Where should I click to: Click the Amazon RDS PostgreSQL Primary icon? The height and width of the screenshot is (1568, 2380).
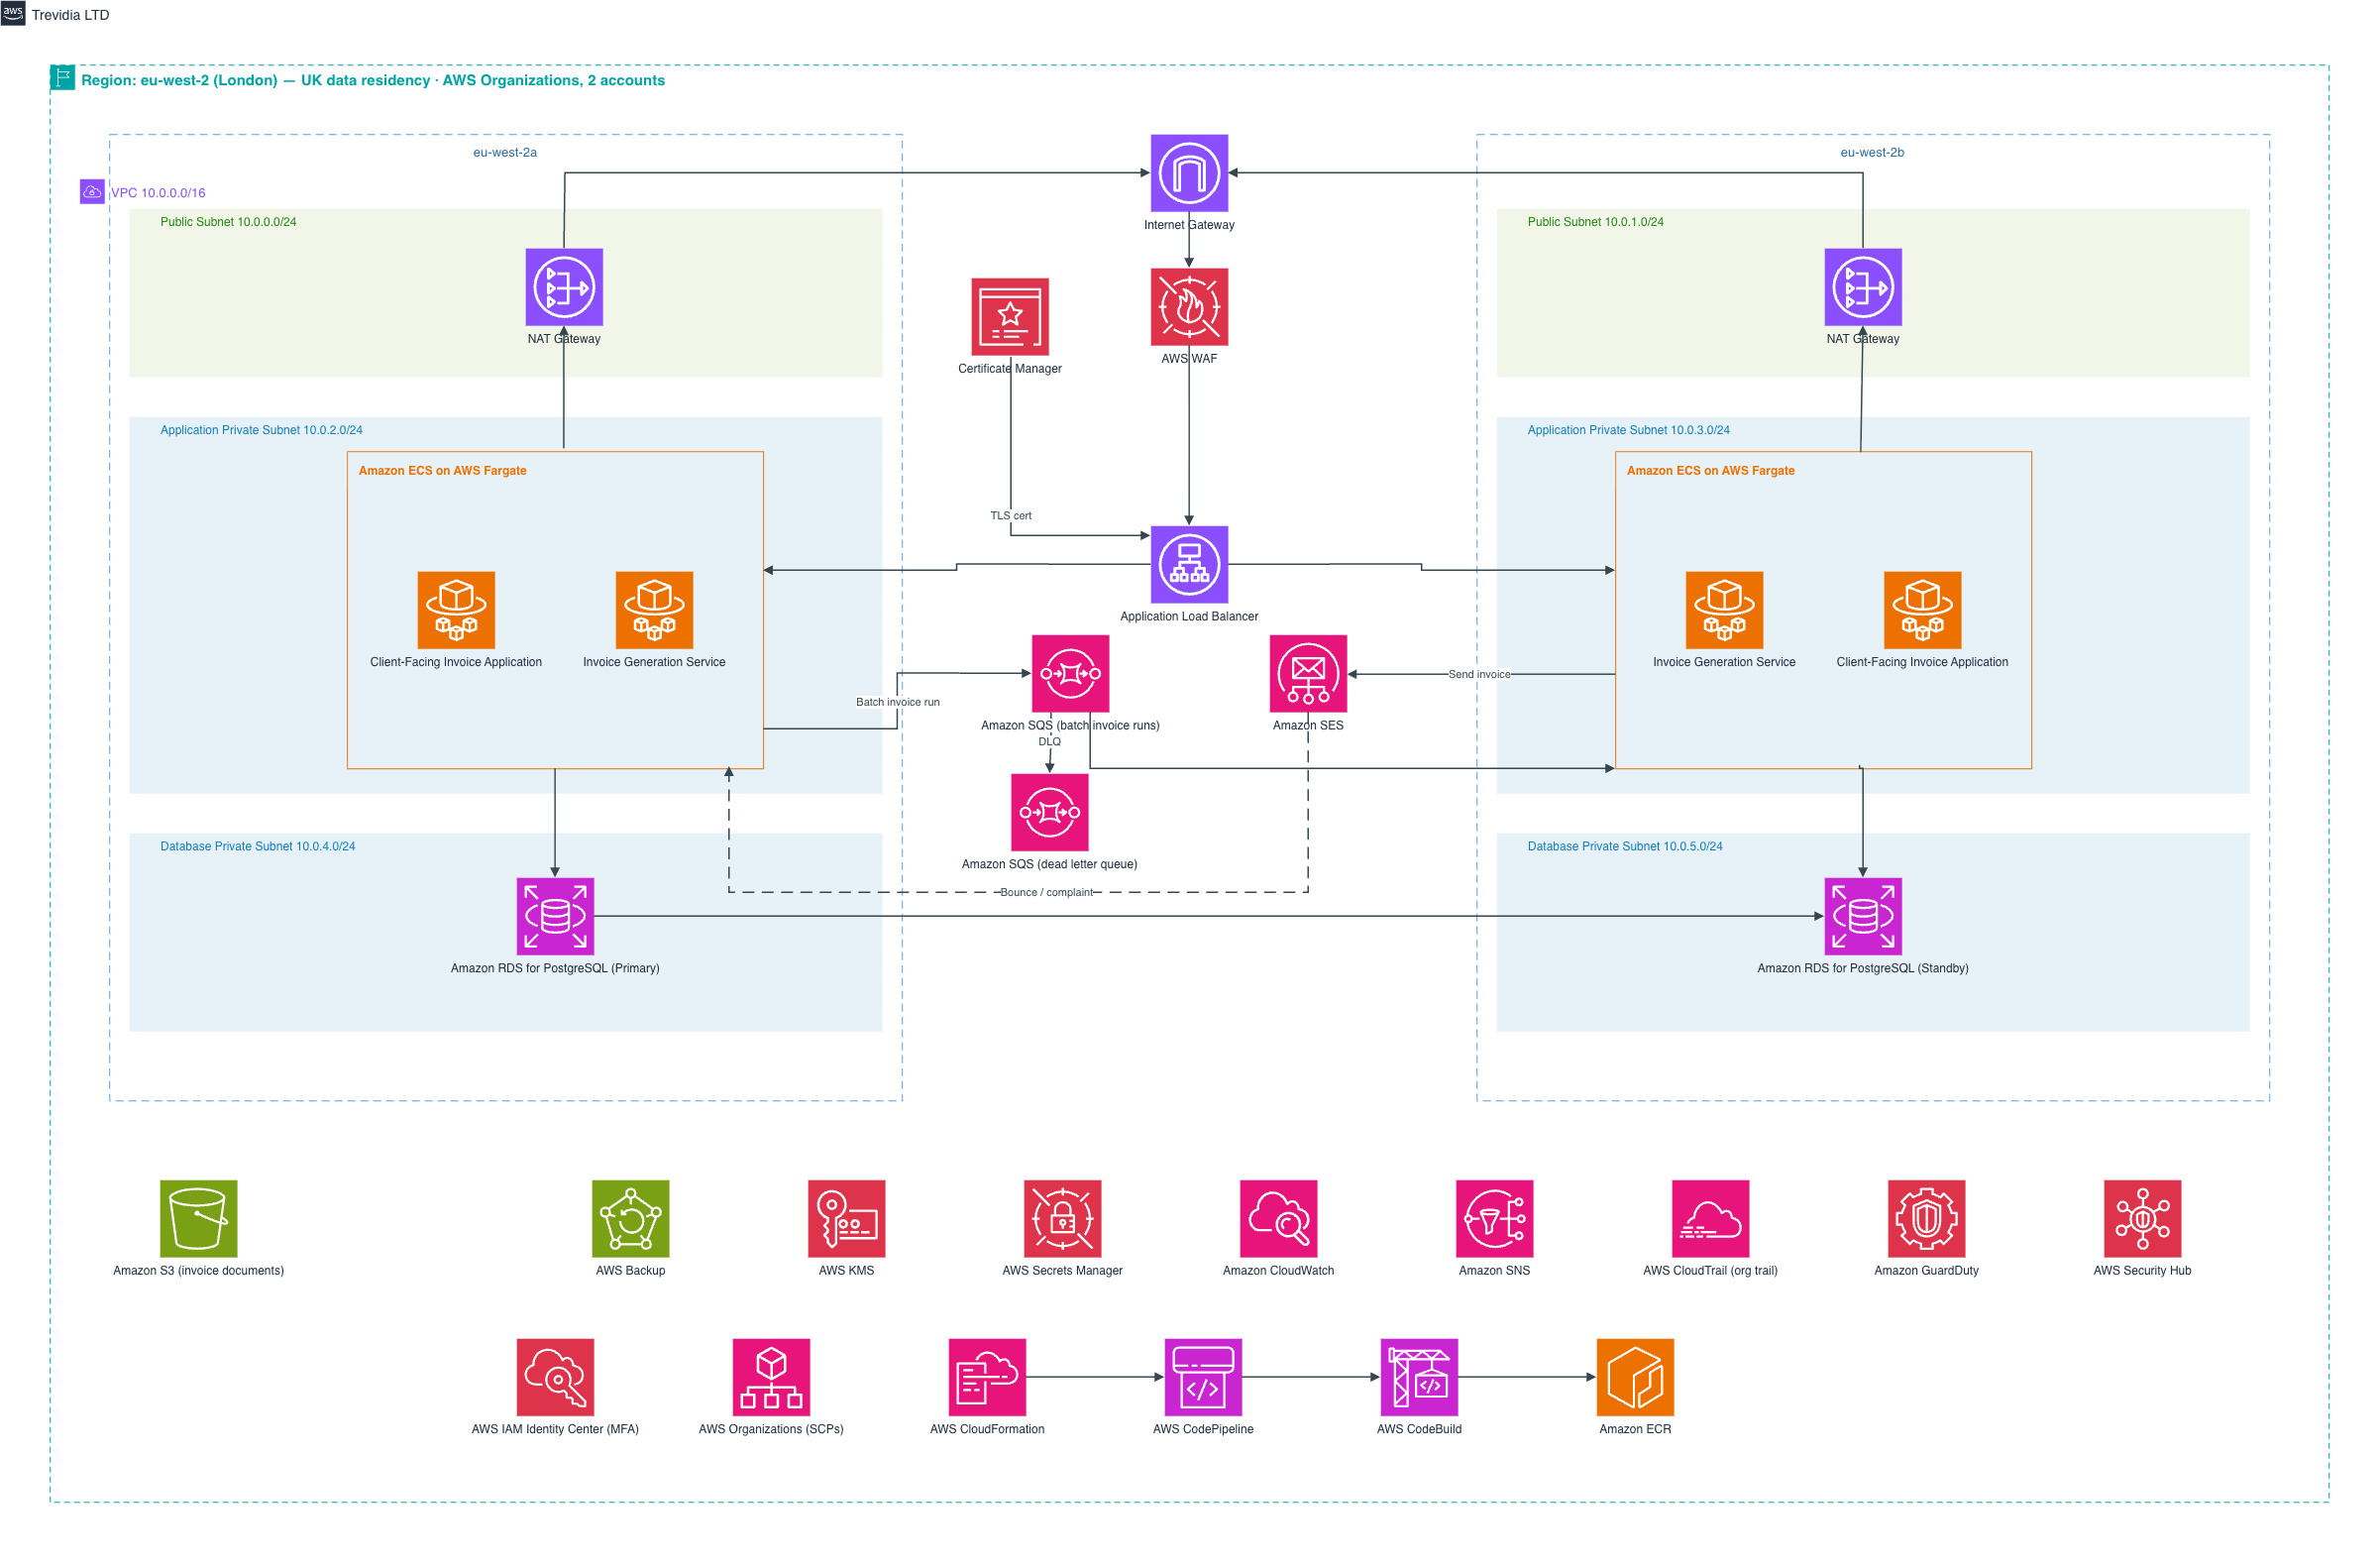click(555, 917)
